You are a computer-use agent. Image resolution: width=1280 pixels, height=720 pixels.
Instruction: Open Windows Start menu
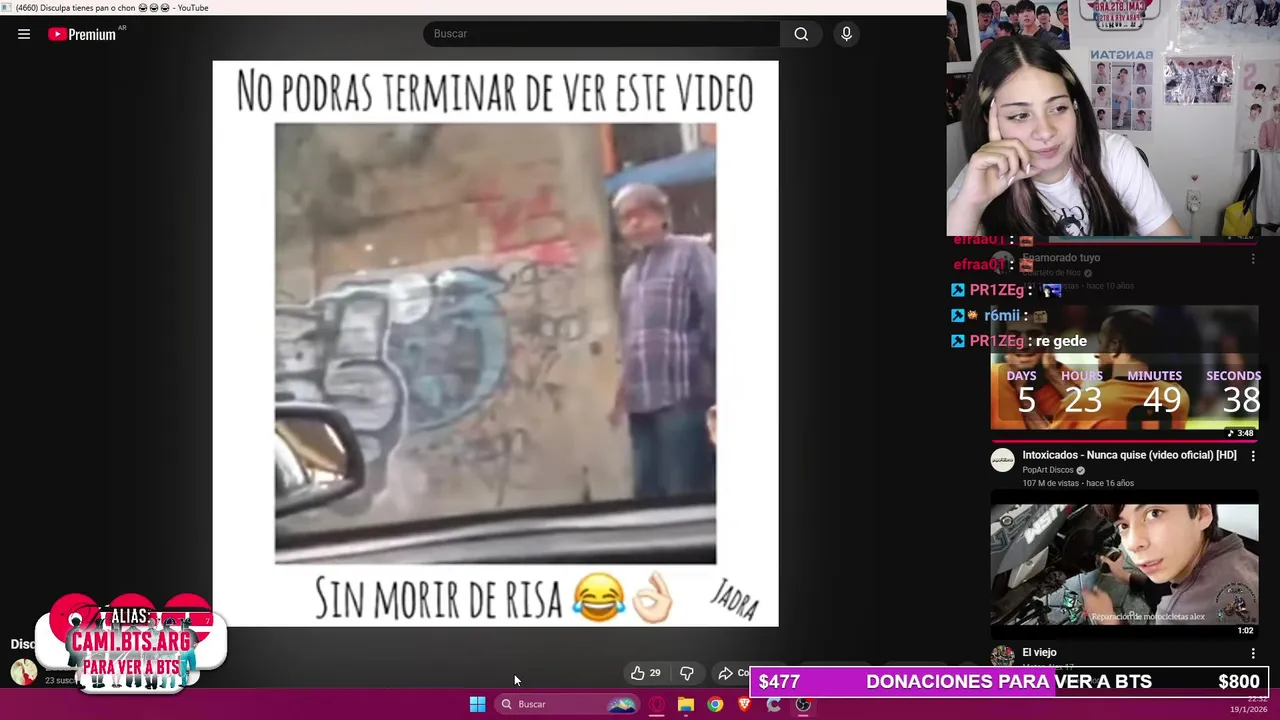(478, 704)
